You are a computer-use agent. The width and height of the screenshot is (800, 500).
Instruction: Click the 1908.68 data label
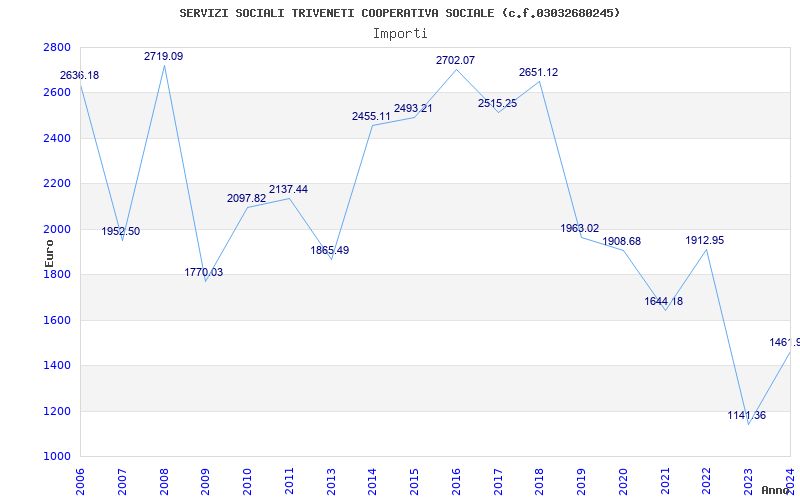click(621, 242)
